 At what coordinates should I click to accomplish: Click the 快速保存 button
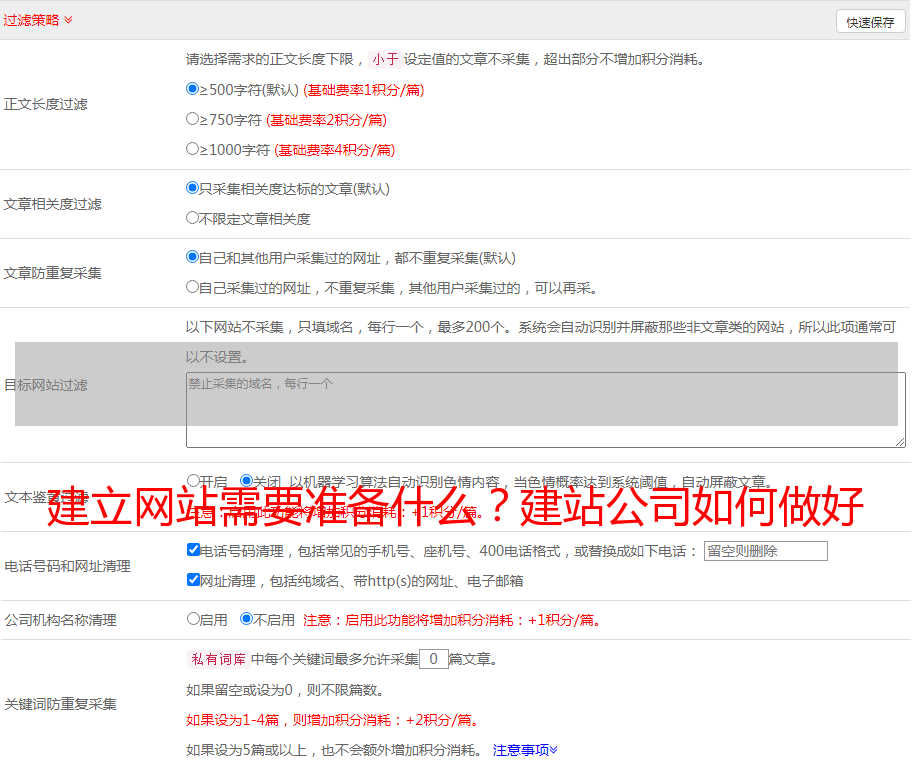click(870, 22)
